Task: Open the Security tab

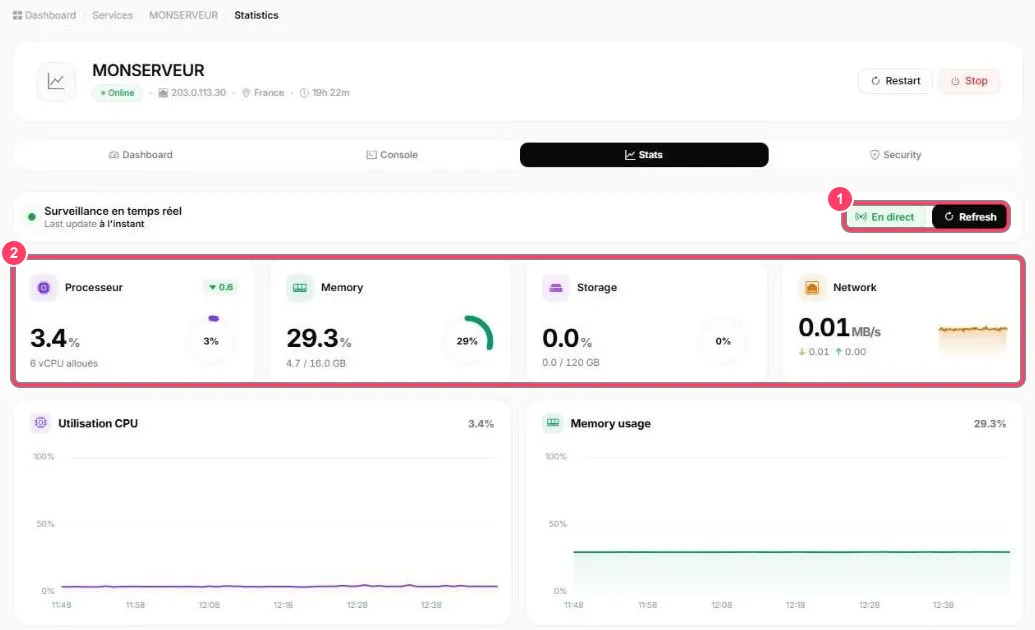Action: [896, 155]
